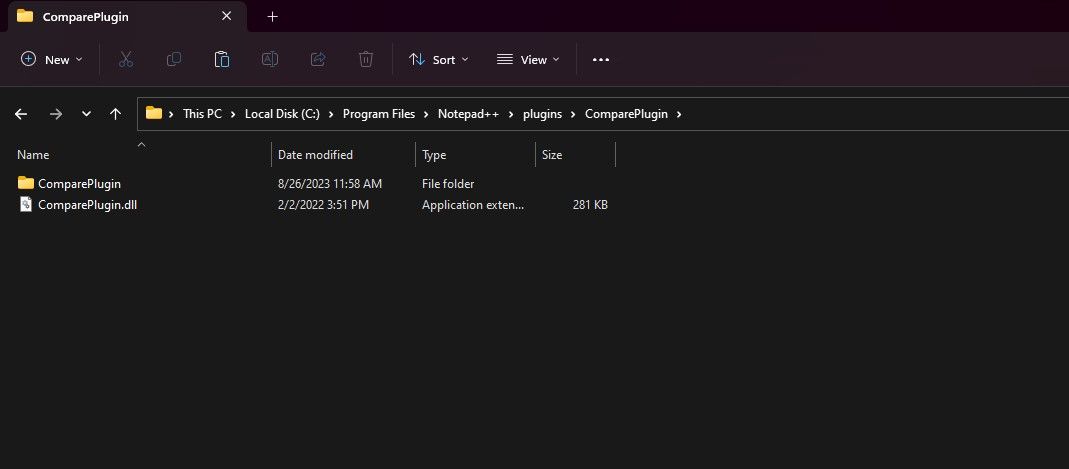Add a new tab with plus button

[x=273, y=17]
